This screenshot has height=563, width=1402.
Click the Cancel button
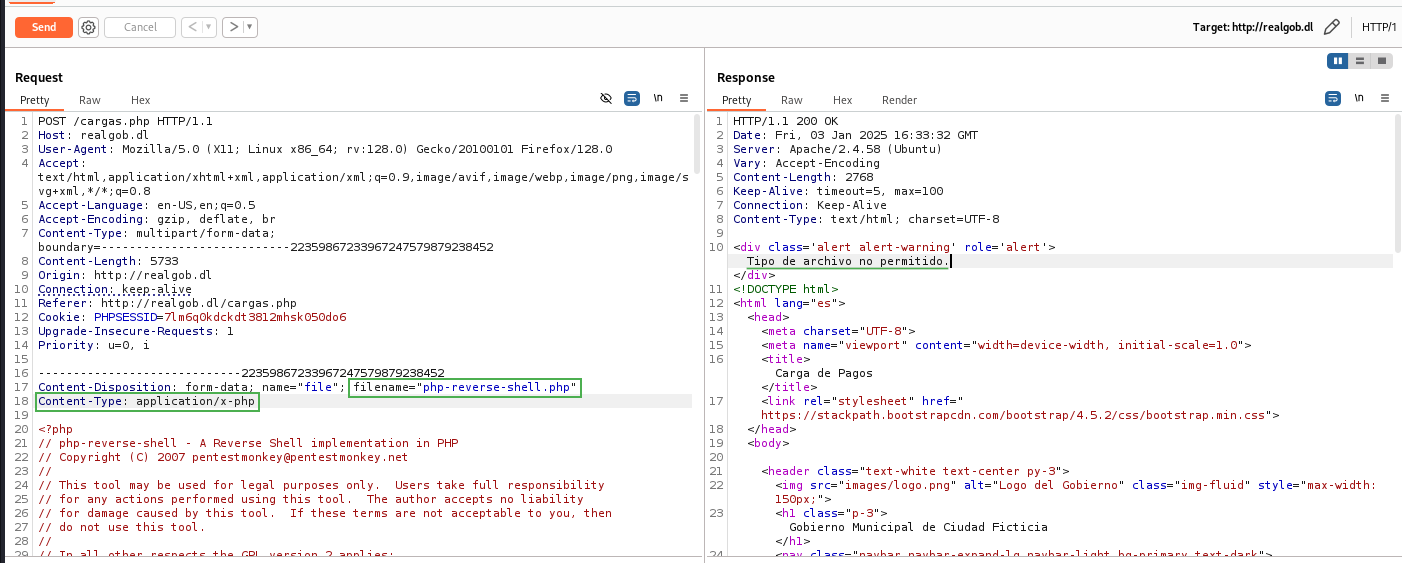(x=140, y=27)
